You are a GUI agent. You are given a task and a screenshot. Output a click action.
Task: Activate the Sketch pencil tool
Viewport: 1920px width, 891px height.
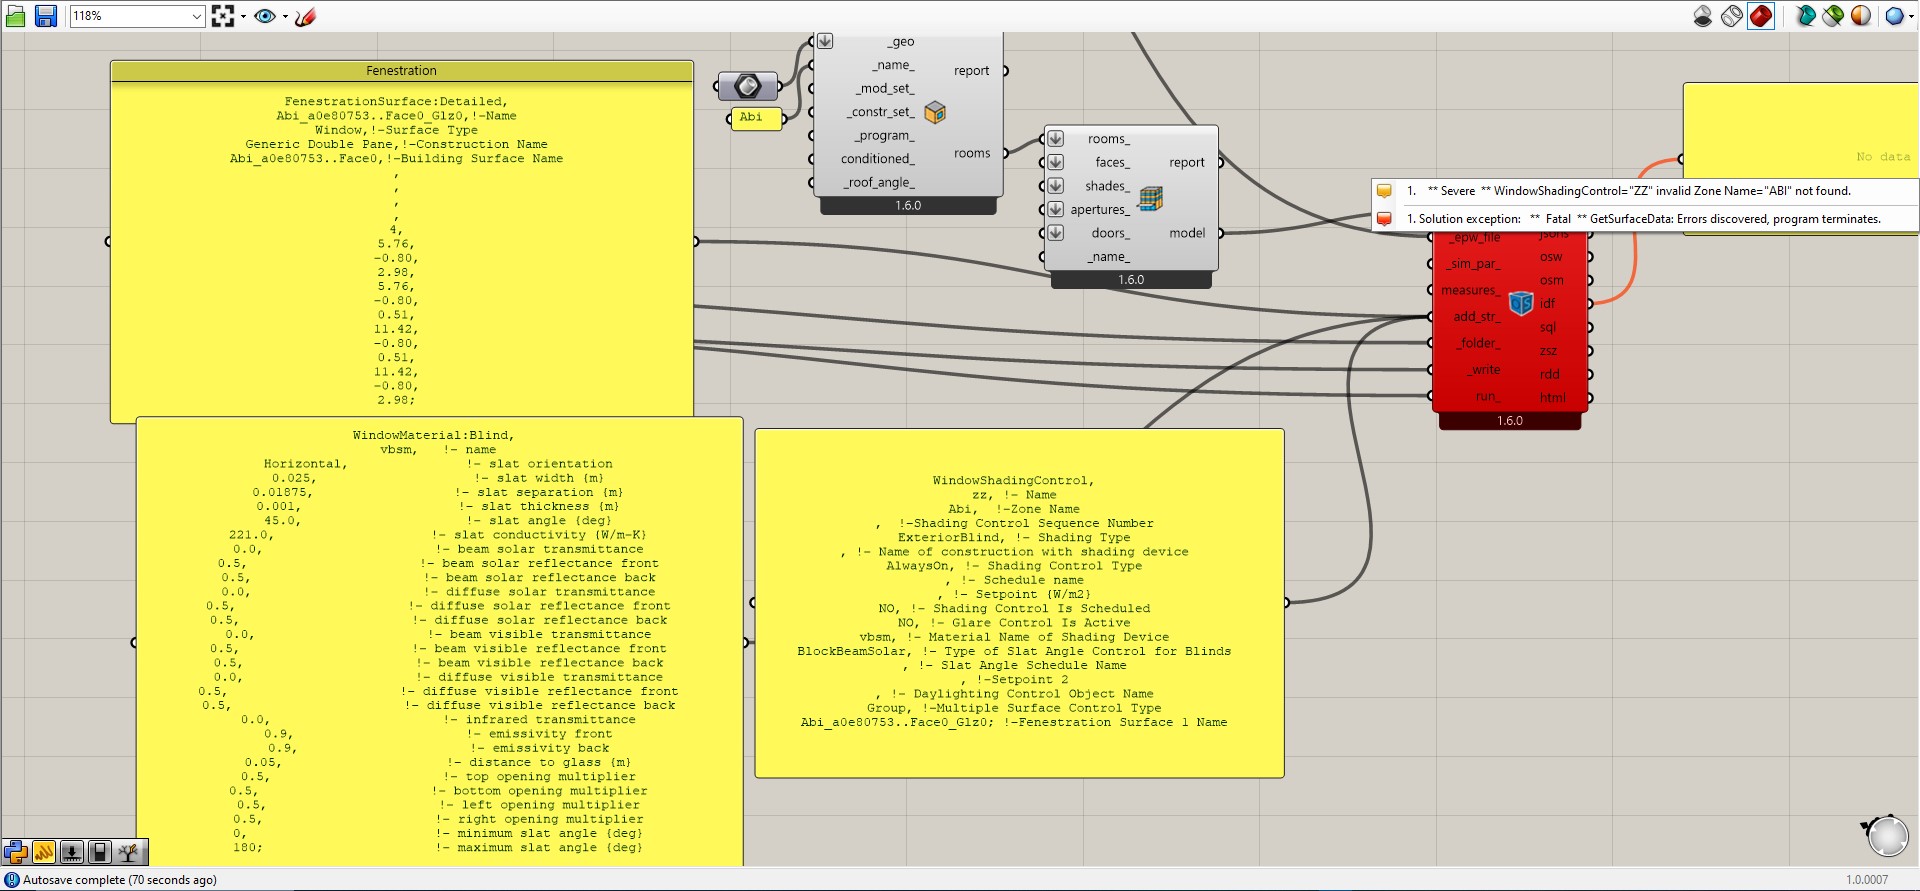pyautogui.click(x=306, y=16)
